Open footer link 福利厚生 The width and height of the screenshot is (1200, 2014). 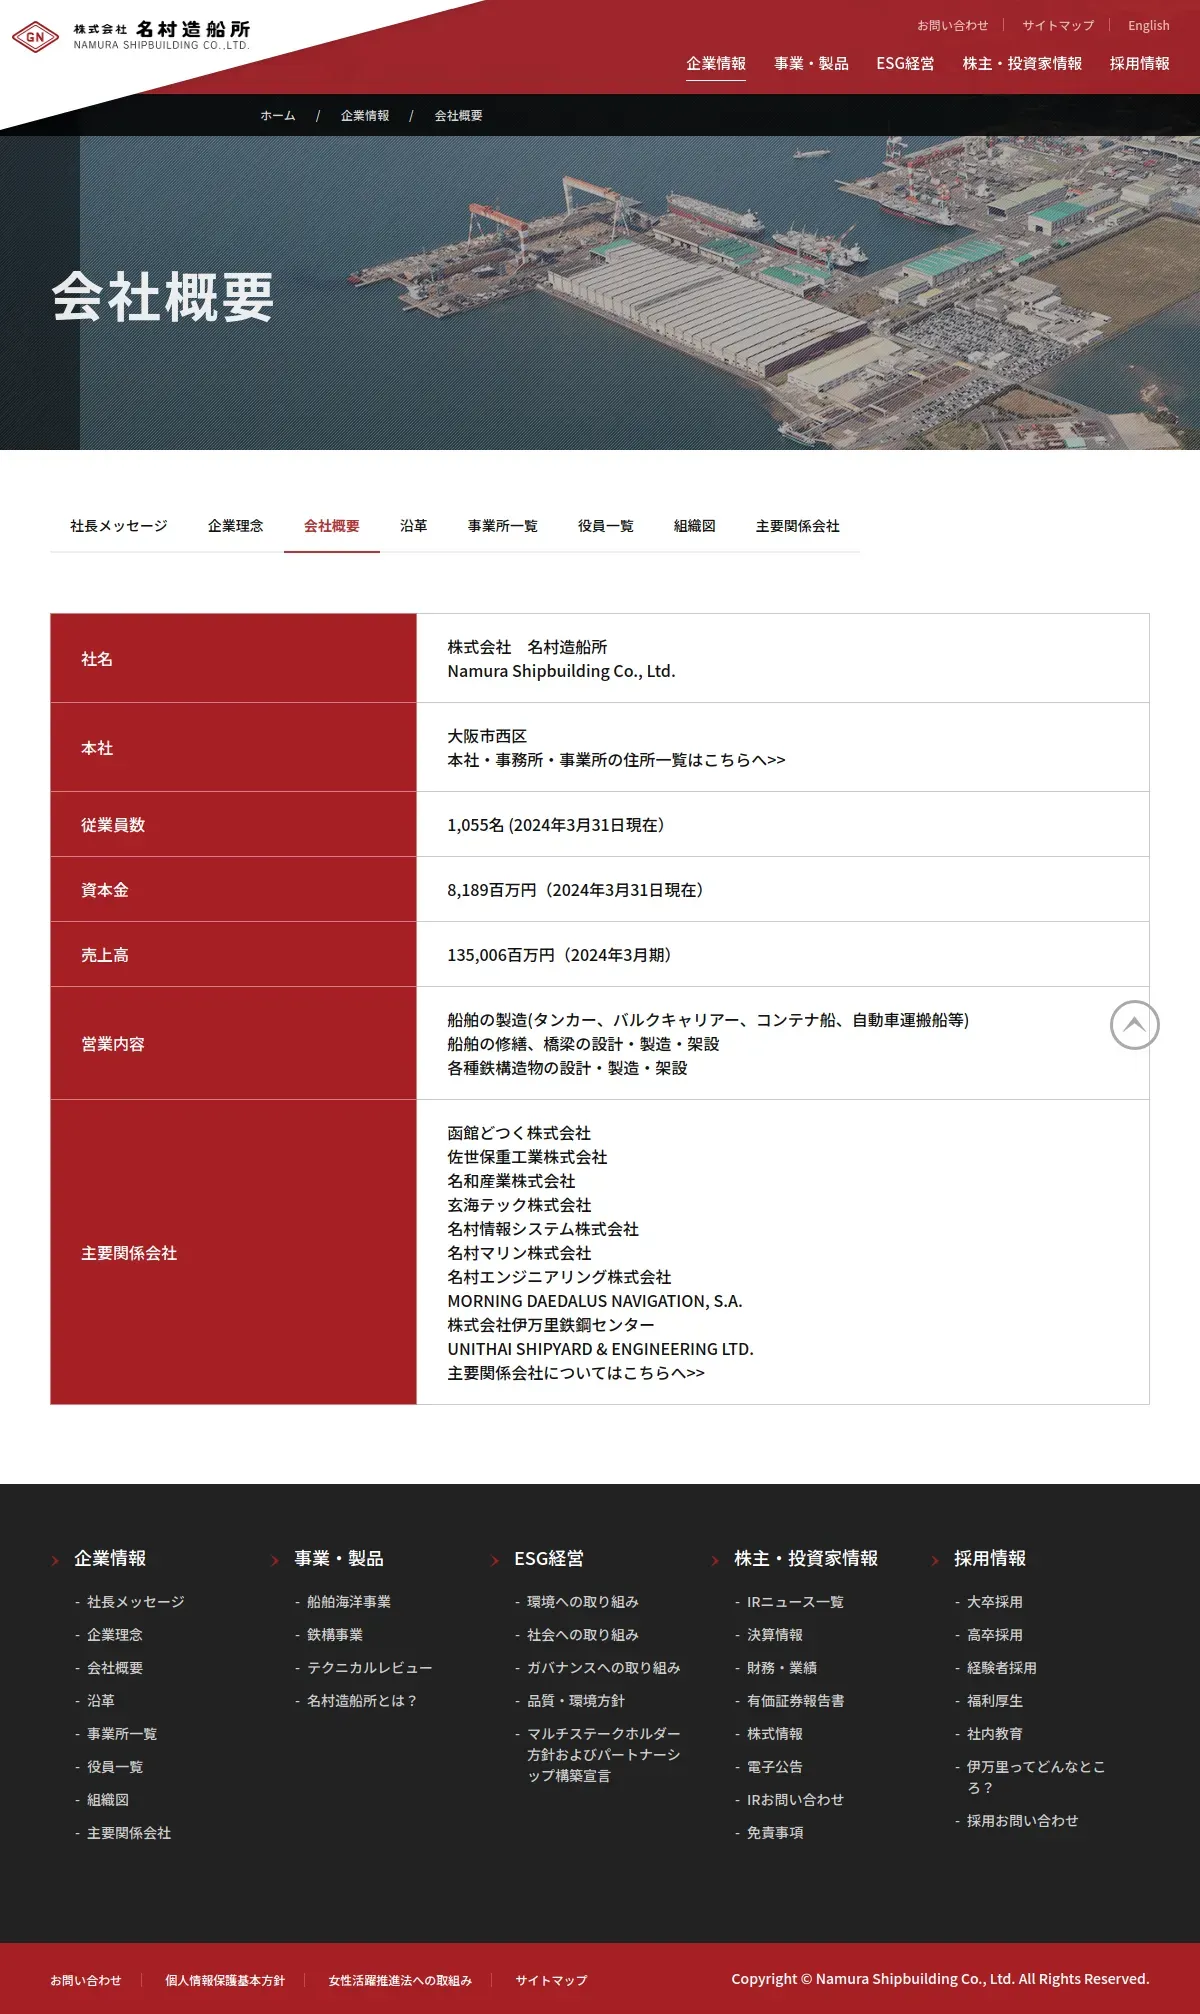pyautogui.click(x=995, y=1701)
